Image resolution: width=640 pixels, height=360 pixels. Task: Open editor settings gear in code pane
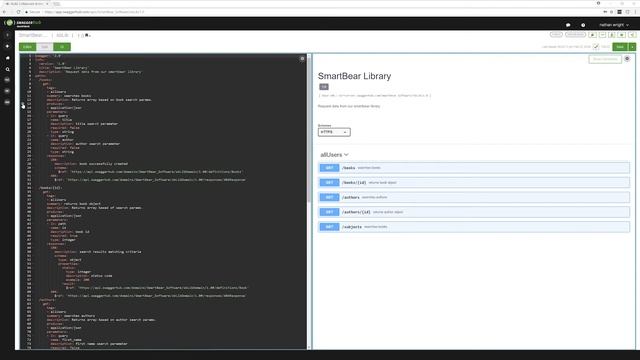pyautogui.click(x=302, y=59)
